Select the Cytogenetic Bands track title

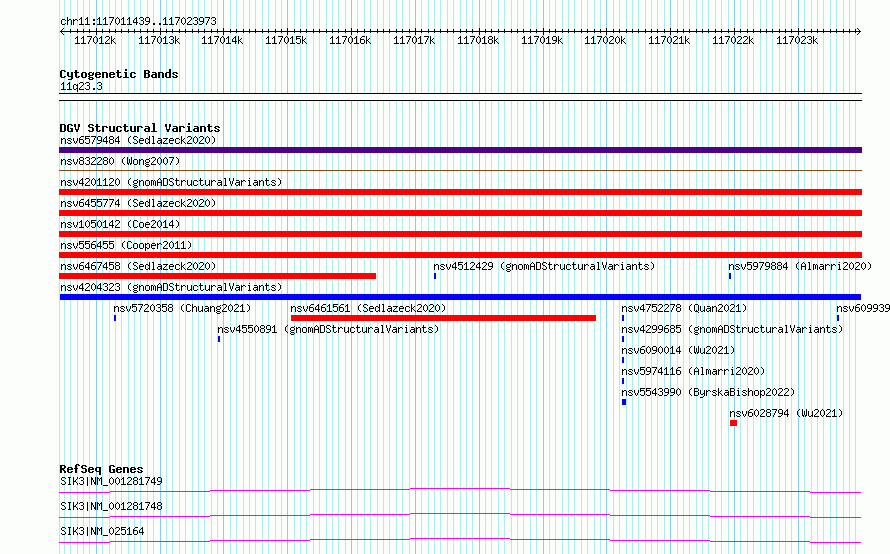(x=119, y=74)
